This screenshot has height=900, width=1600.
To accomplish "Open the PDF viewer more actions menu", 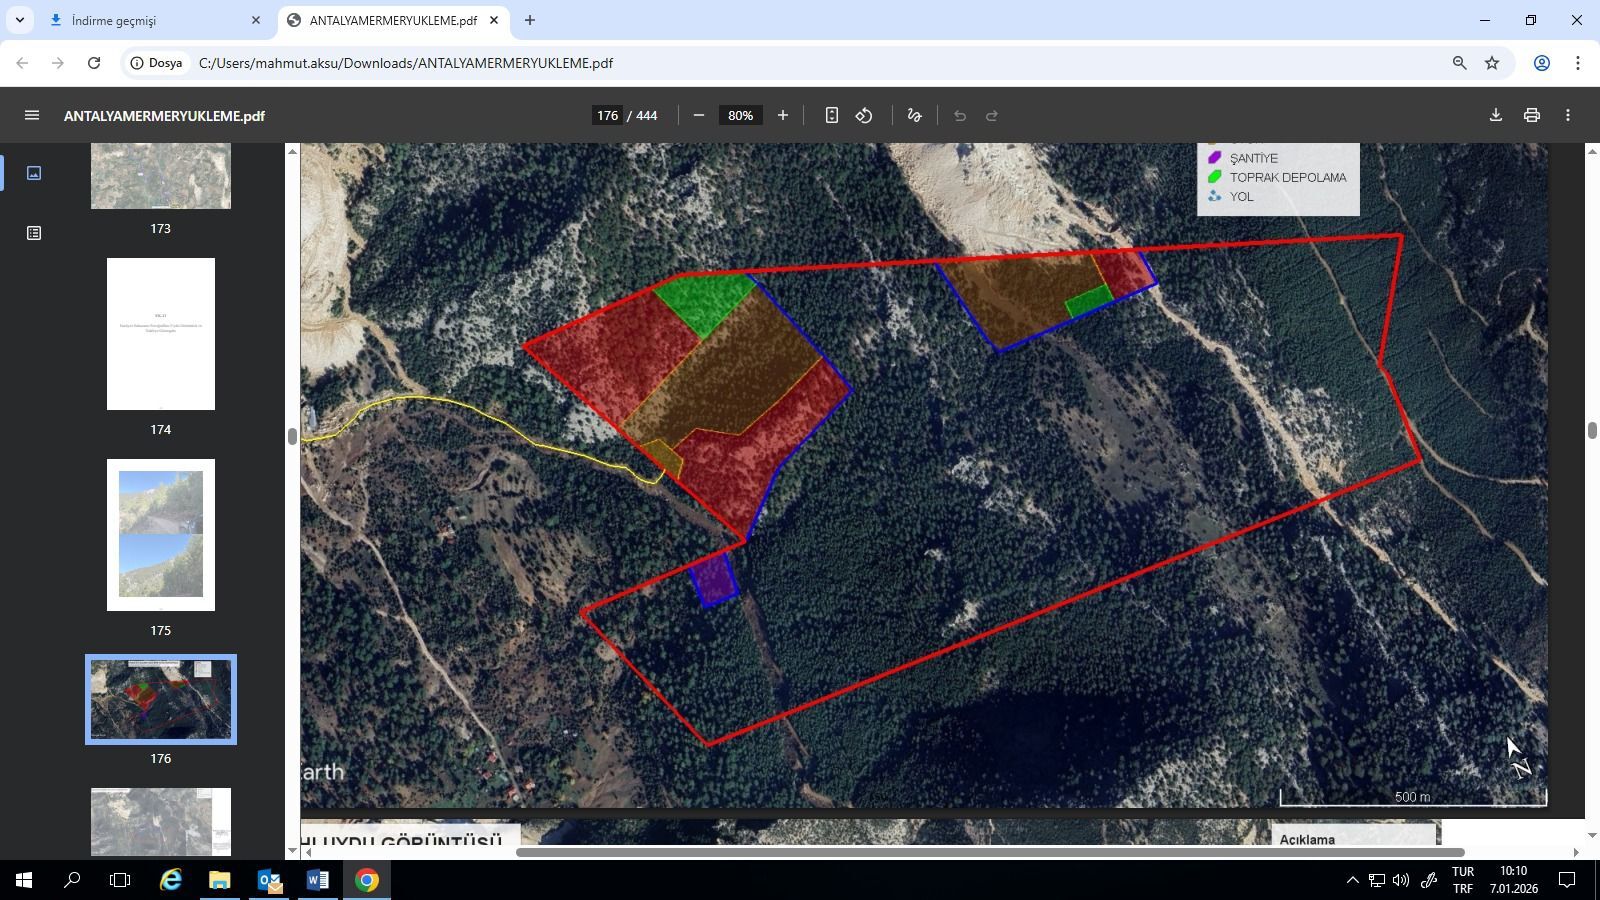I will point(1568,116).
